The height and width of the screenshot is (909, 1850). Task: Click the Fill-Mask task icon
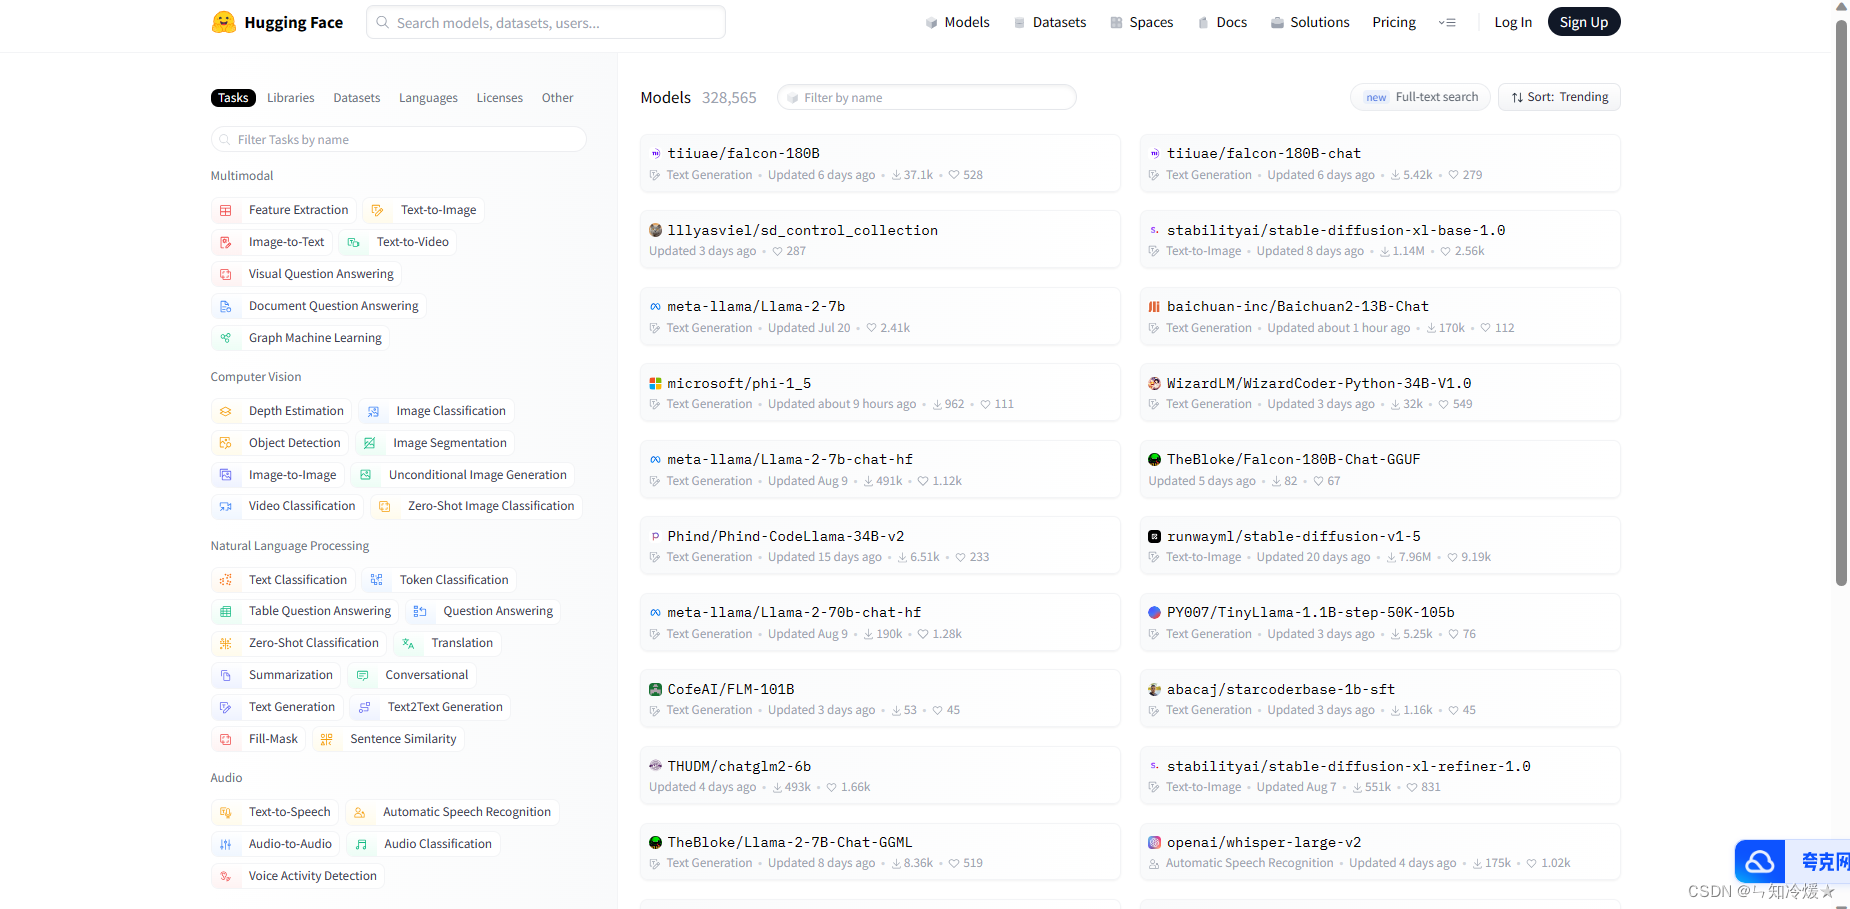click(226, 739)
